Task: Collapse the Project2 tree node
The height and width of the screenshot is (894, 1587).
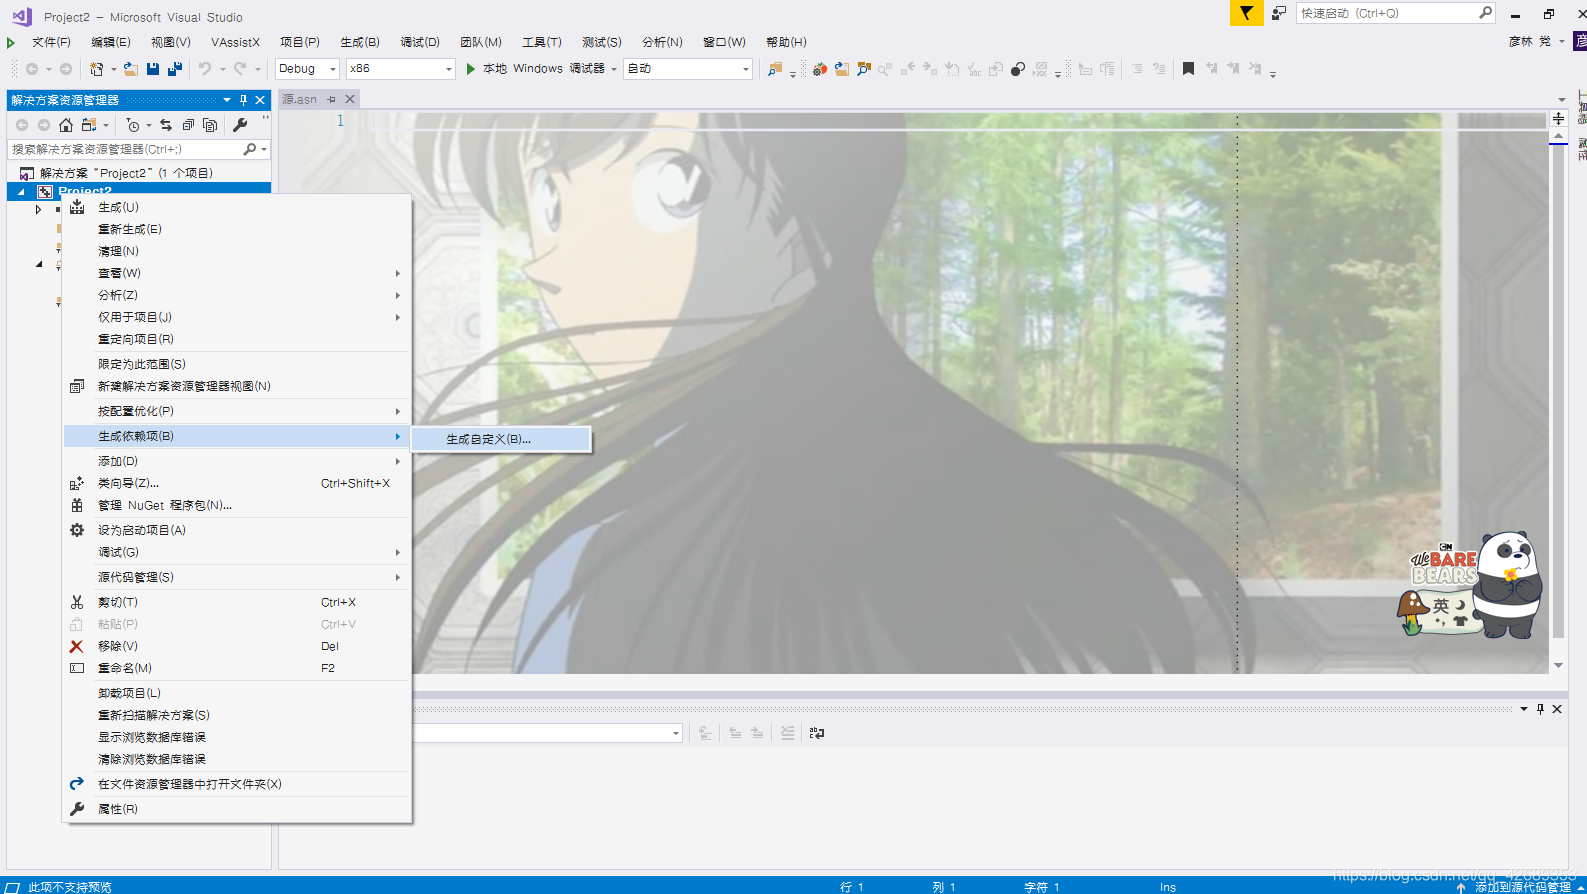Action: pos(21,192)
